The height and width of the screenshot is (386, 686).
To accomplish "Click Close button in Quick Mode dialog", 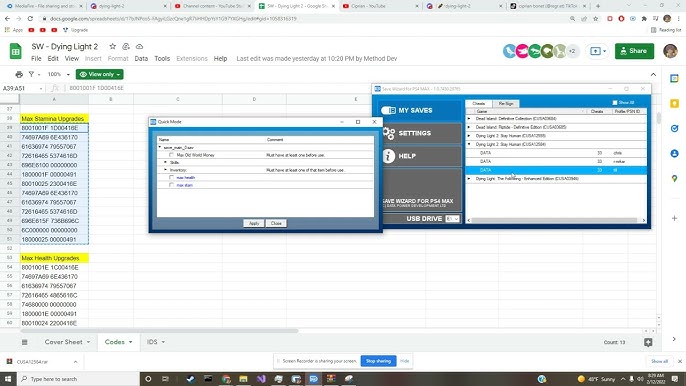I will click(276, 223).
